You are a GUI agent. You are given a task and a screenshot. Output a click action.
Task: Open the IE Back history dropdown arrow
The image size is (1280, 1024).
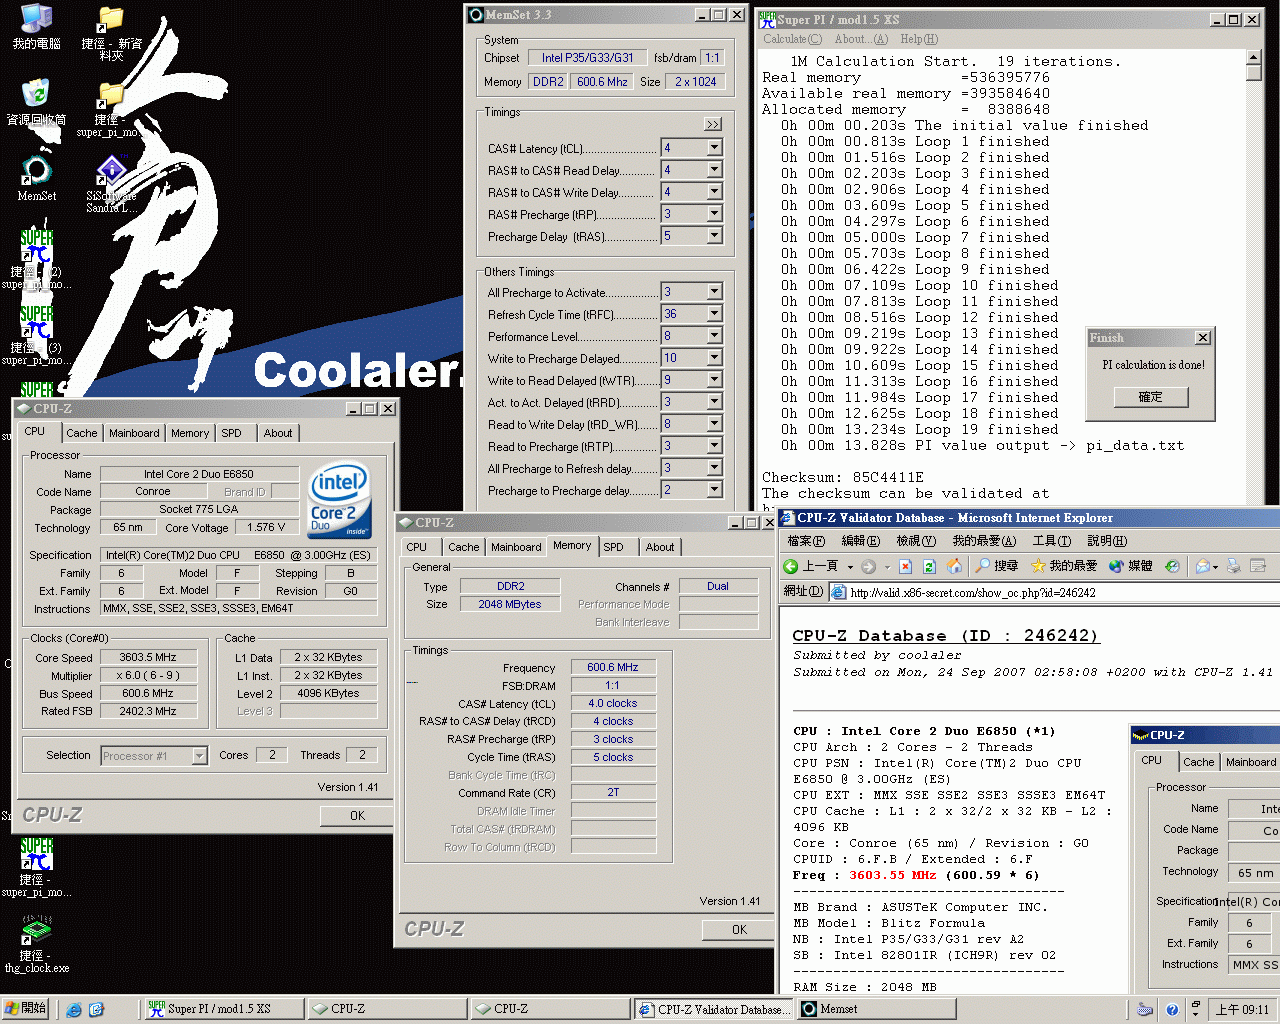[x=850, y=566]
